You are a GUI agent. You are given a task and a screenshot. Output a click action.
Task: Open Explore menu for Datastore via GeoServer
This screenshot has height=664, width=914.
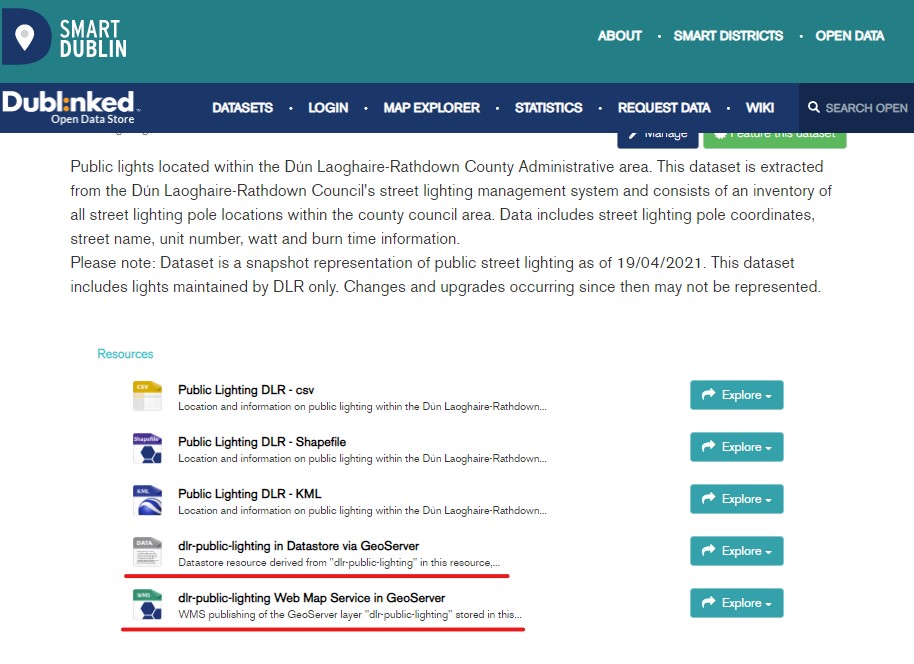pyautogui.click(x=736, y=551)
